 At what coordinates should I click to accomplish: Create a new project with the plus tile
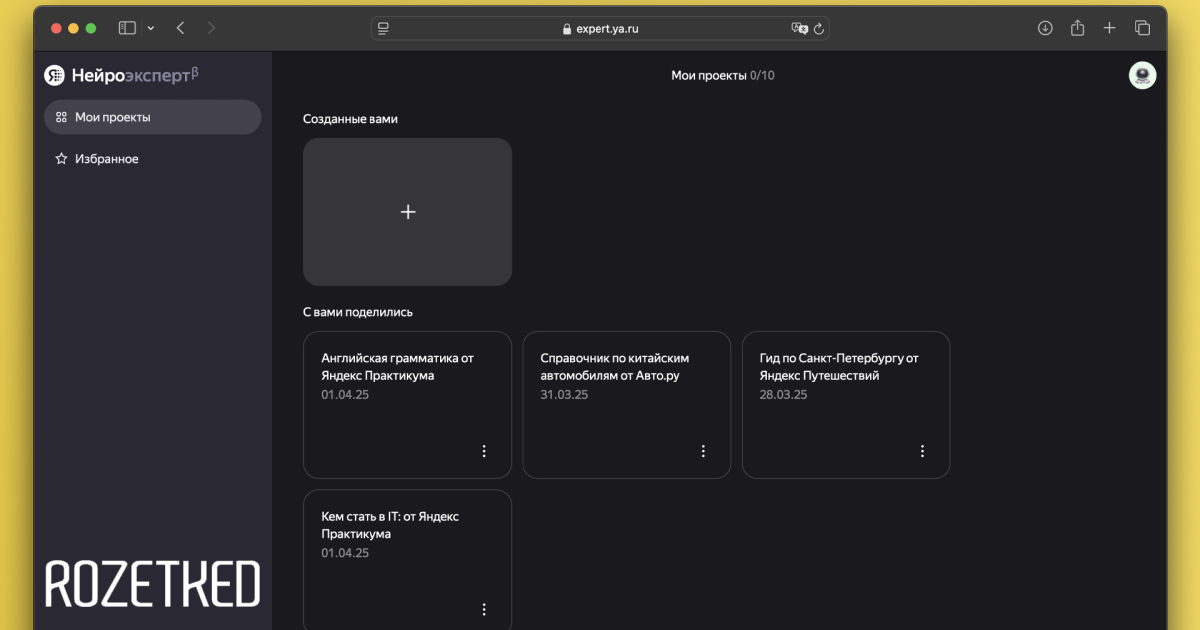pyautogui.click(x=408, y=212)
